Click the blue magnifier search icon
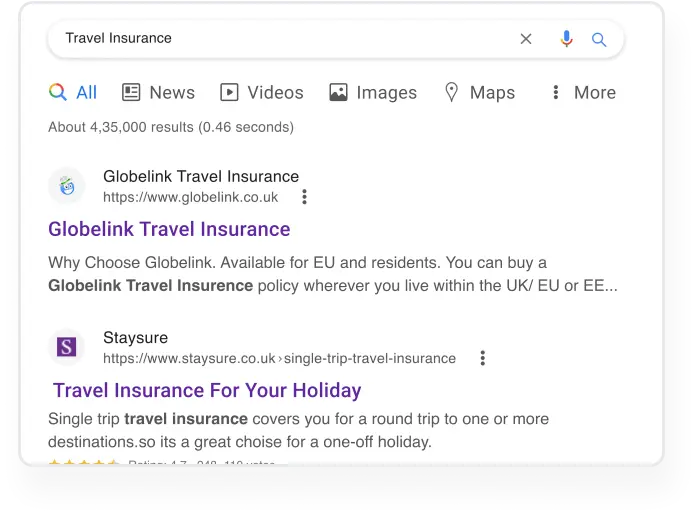697x516 pixels. [x=599, y=40]
